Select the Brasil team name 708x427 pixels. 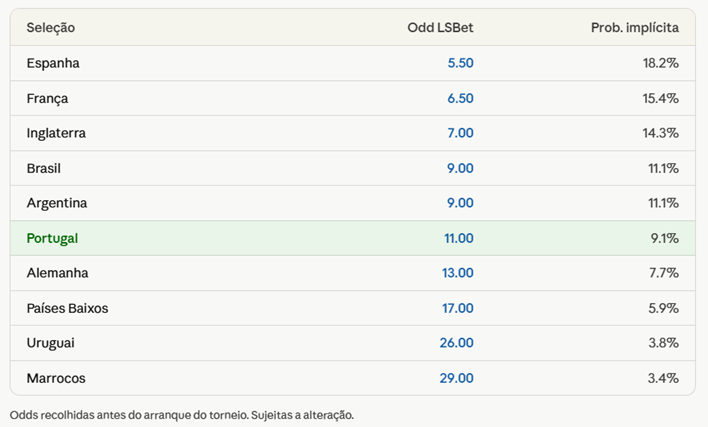pyautogui.click(x=43, y=168)
